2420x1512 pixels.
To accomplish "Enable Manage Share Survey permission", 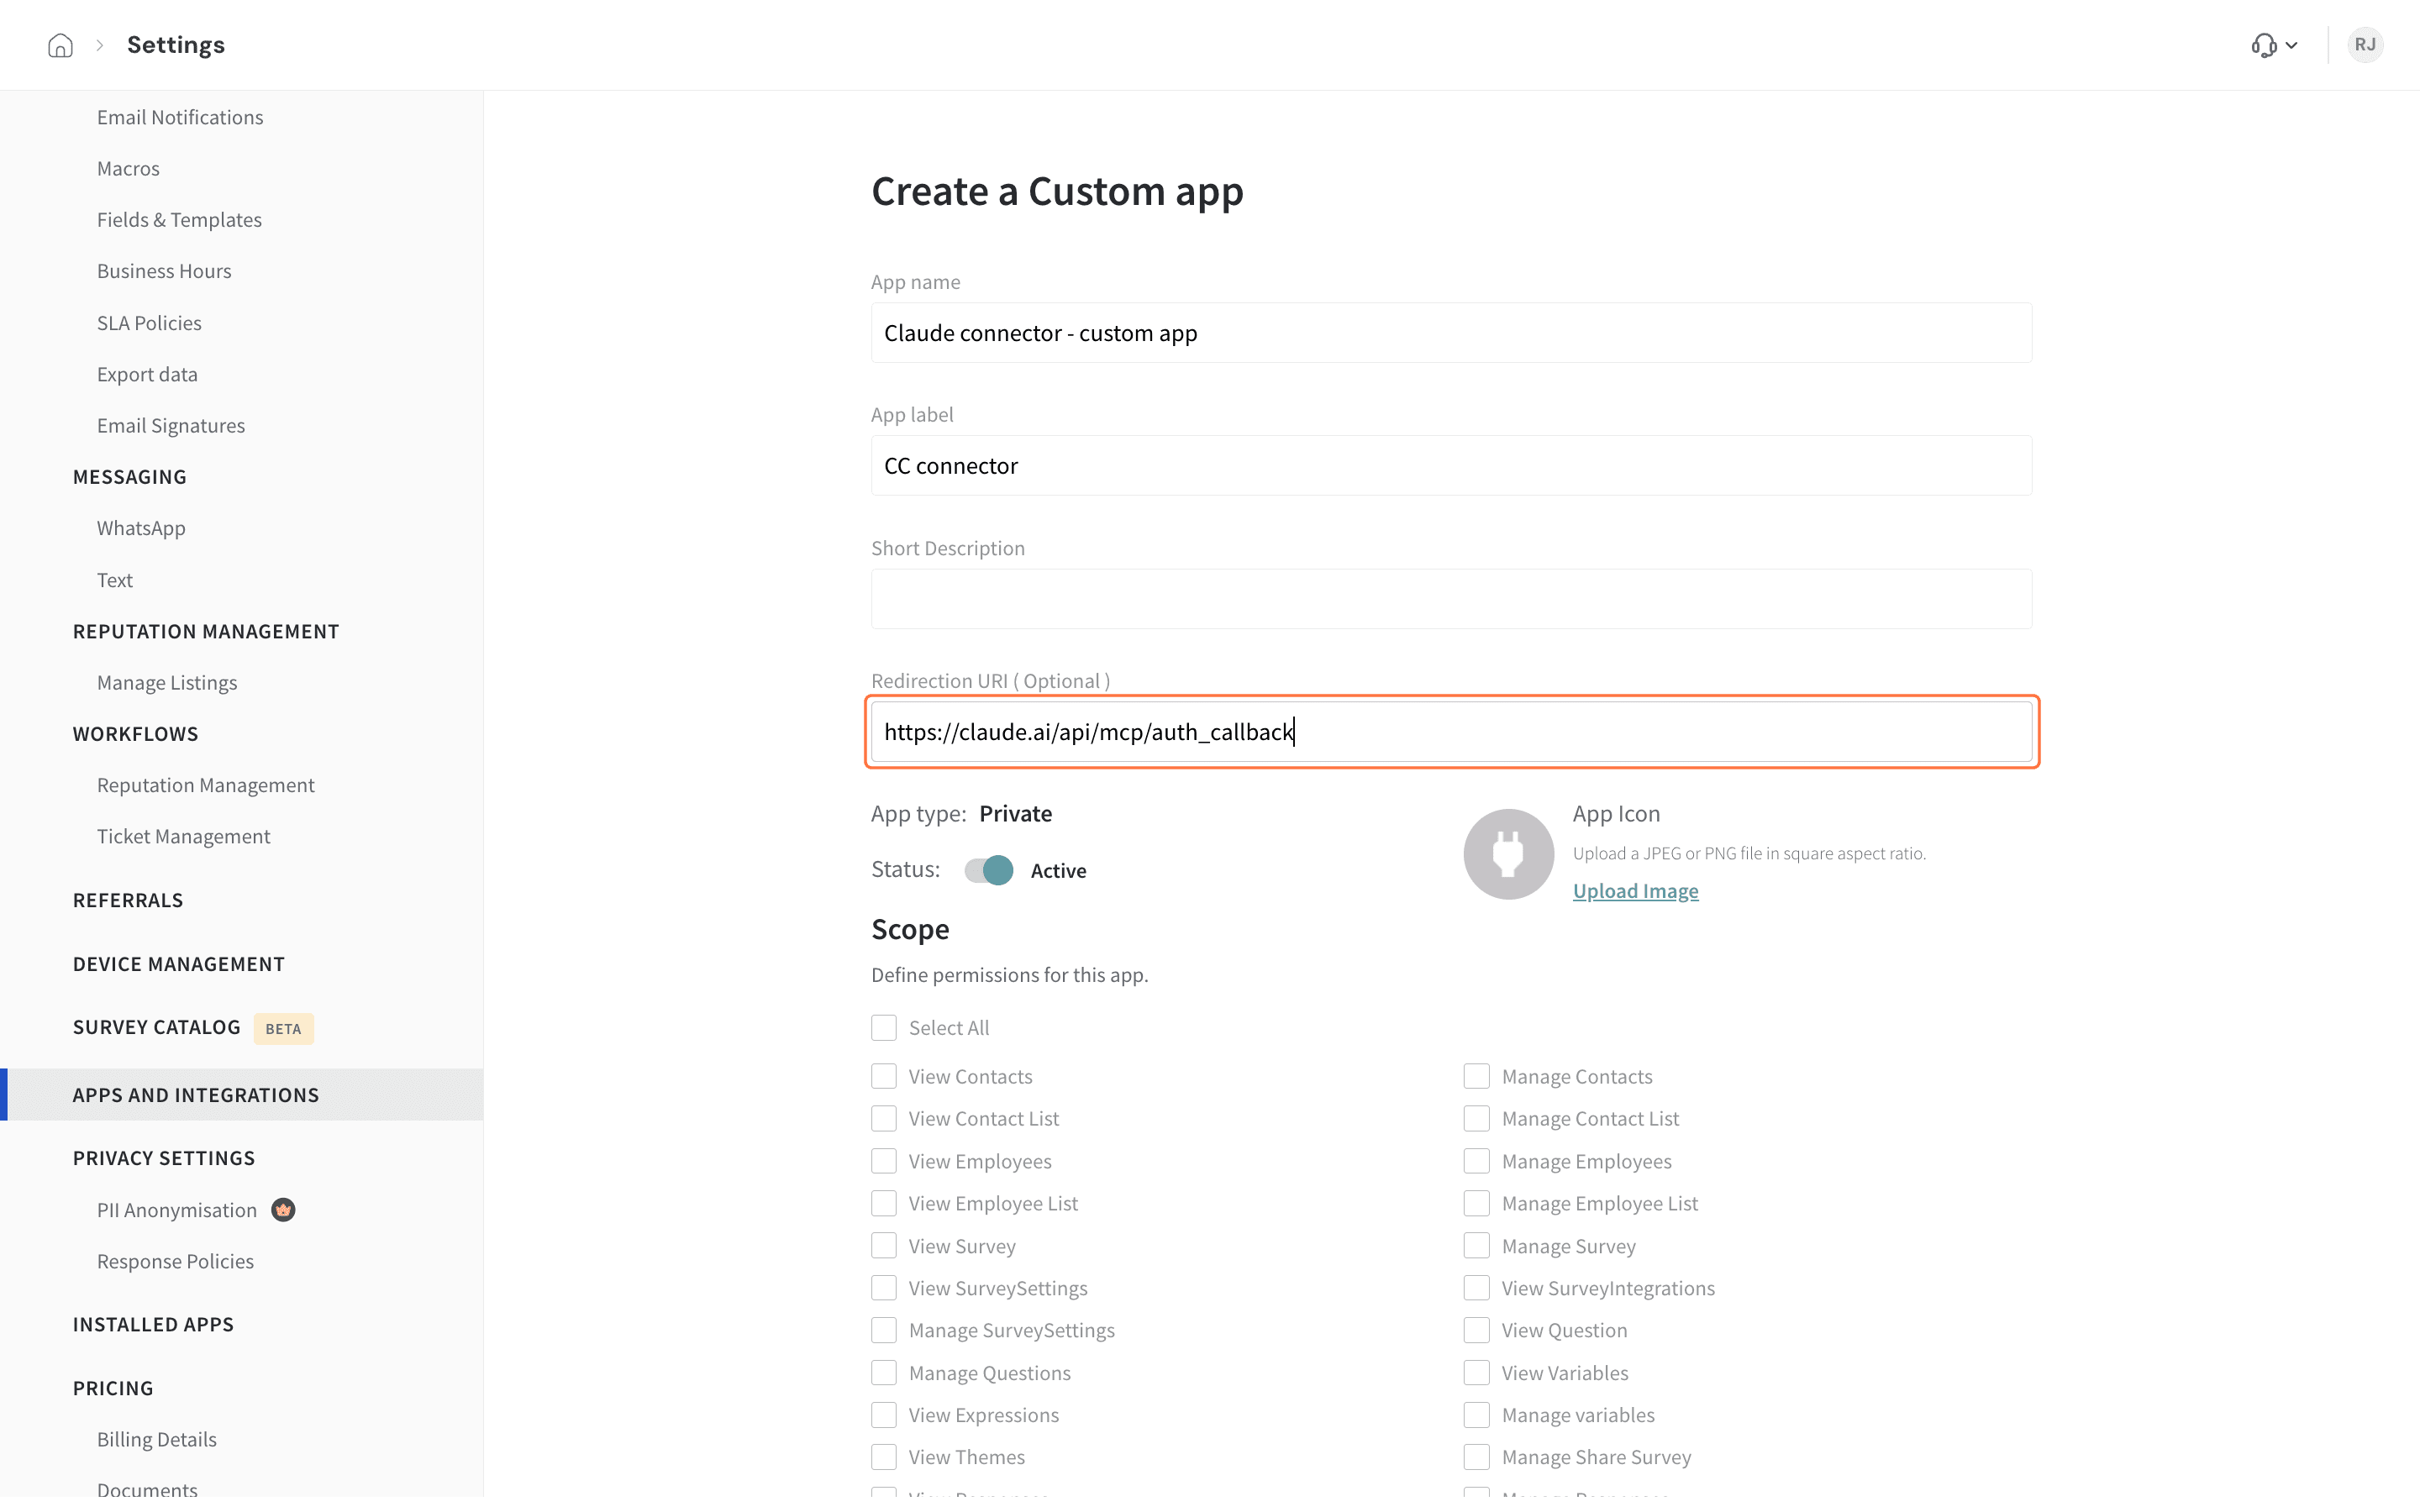I will pos(1476,1457).
